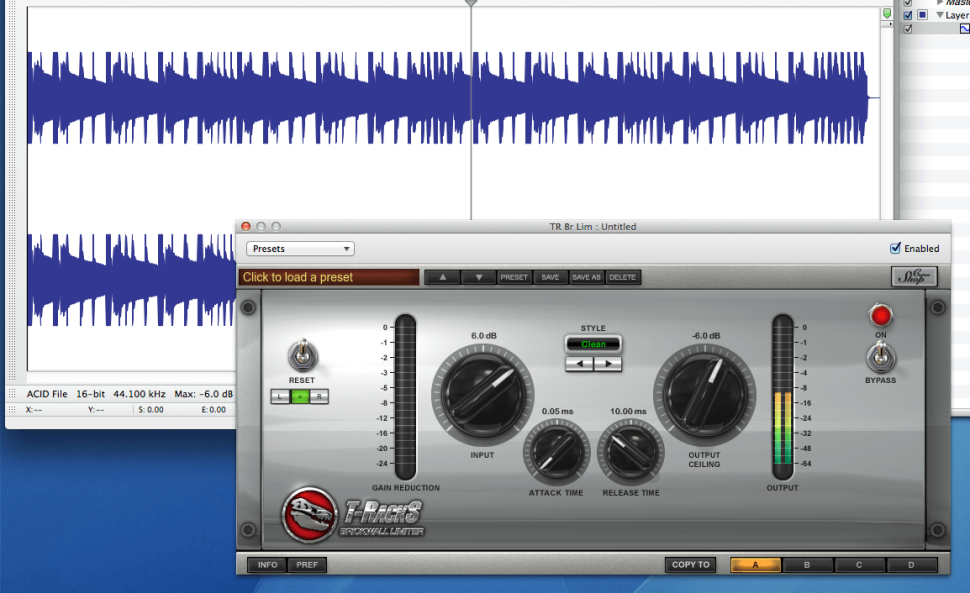The height and width of the screenshot is (593, 970).
Task: Uncheck the Enabled checkbox in the plugin window
Action: coord(895,248)
